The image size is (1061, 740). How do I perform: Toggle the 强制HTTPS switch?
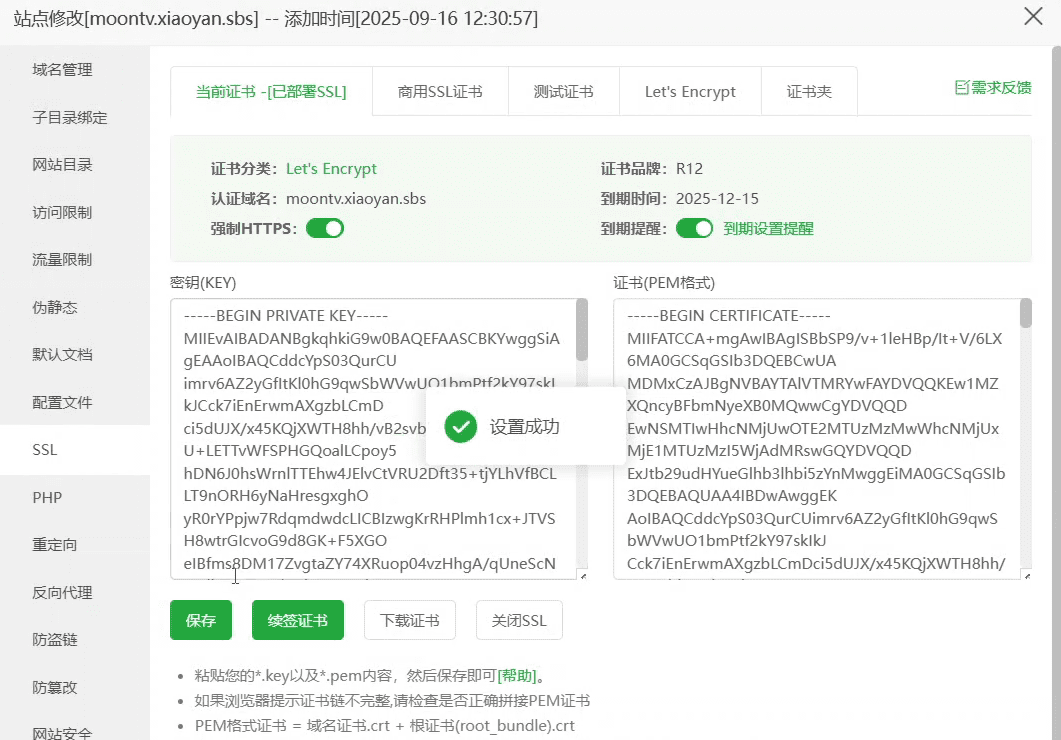coord(325,228)
